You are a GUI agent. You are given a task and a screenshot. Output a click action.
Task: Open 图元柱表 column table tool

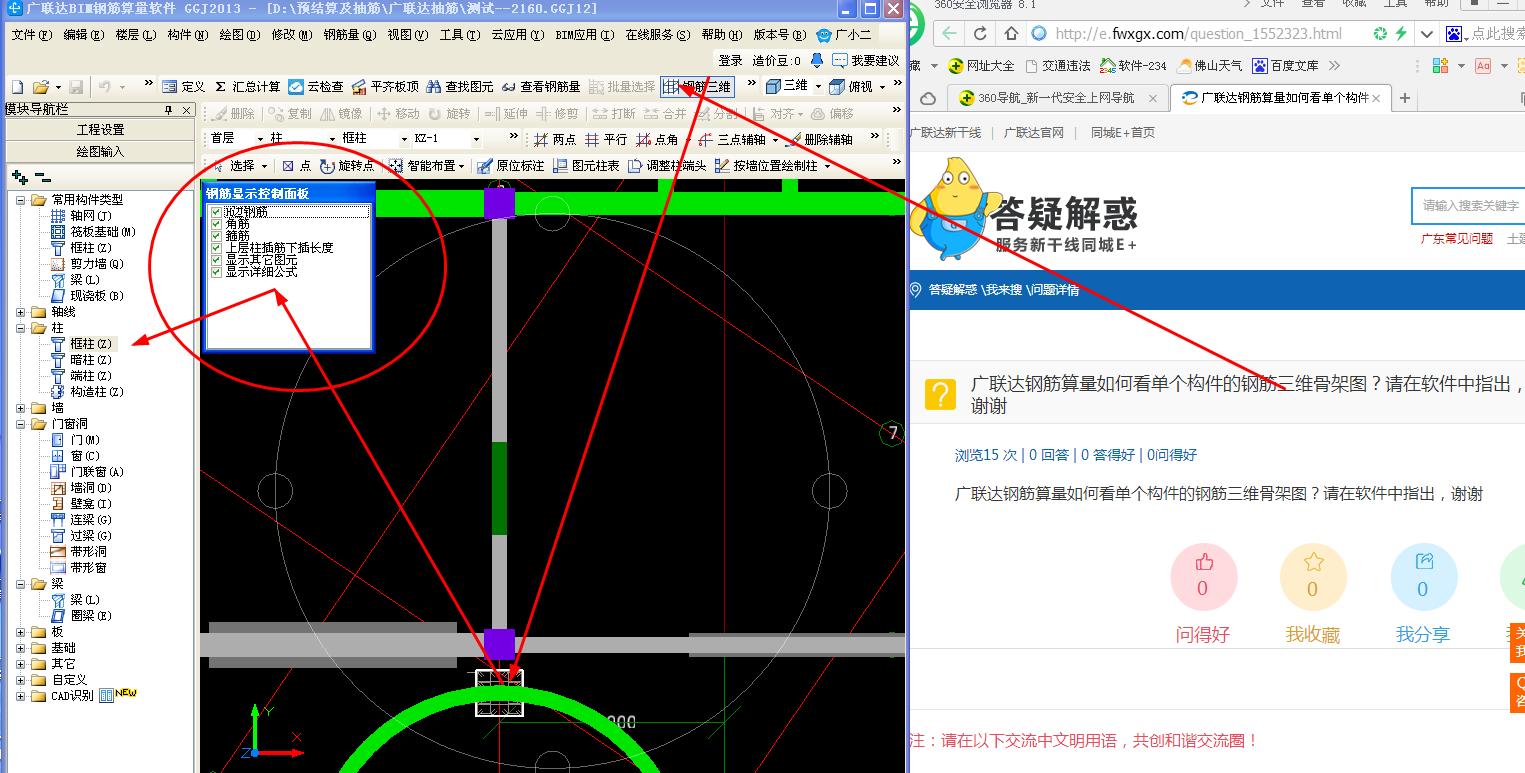(586, 166)
